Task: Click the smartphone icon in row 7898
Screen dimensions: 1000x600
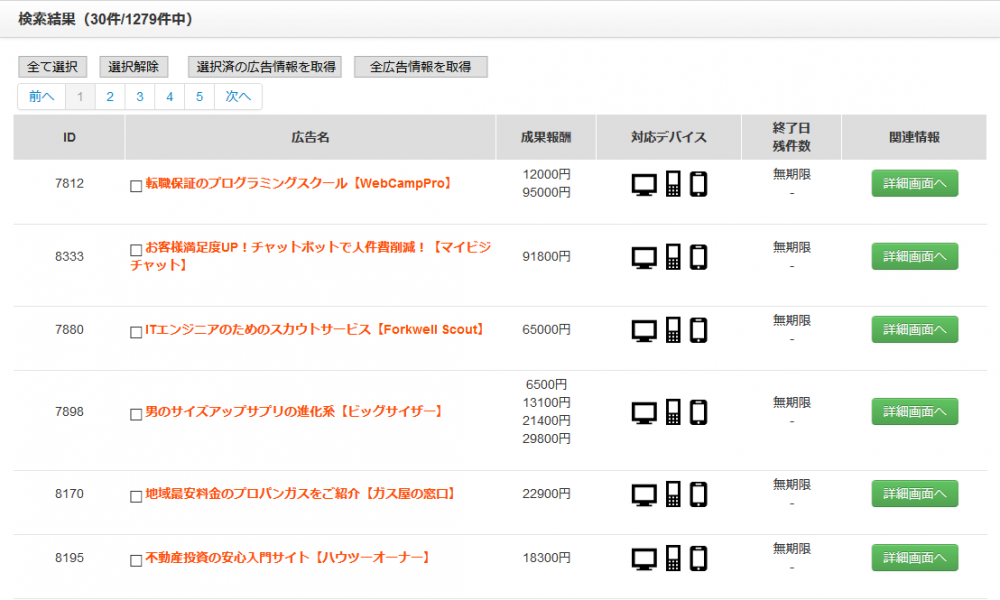Action: tap(698, 413)
